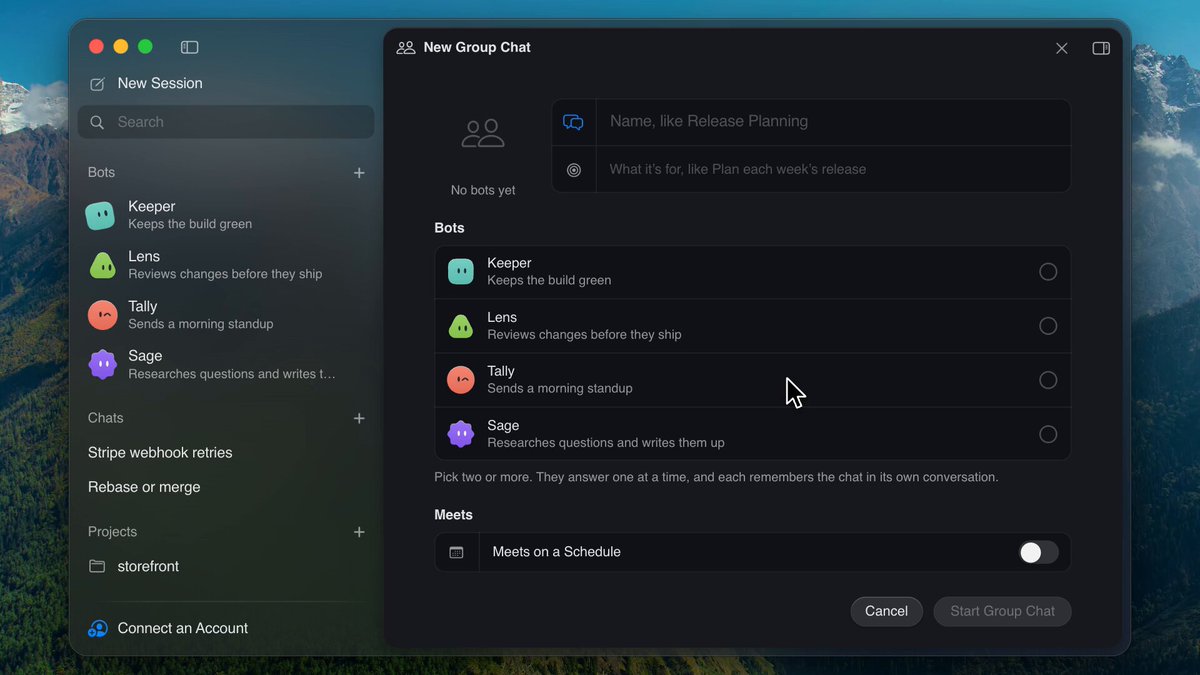Click Sage's avatar in the dialog bot list

tap(460, 434)
